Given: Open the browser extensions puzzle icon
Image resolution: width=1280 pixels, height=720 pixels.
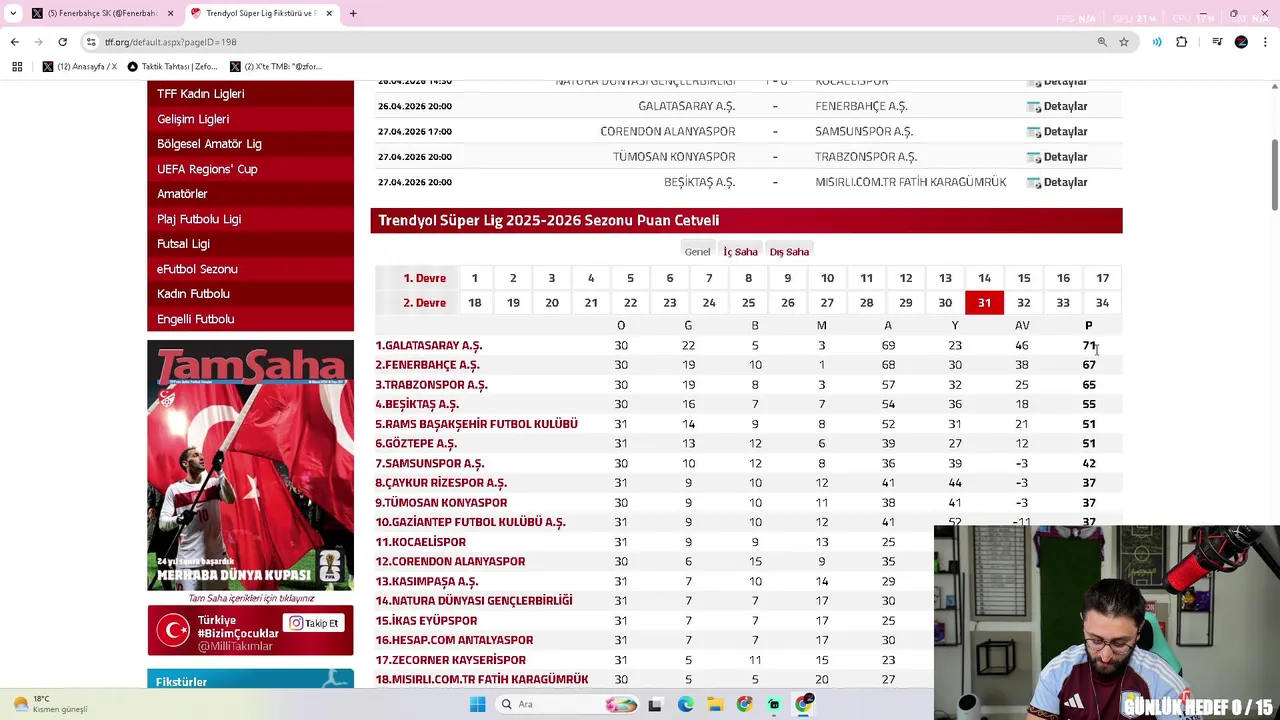Looking at the screenshot, I should (x=1182, y=42).
